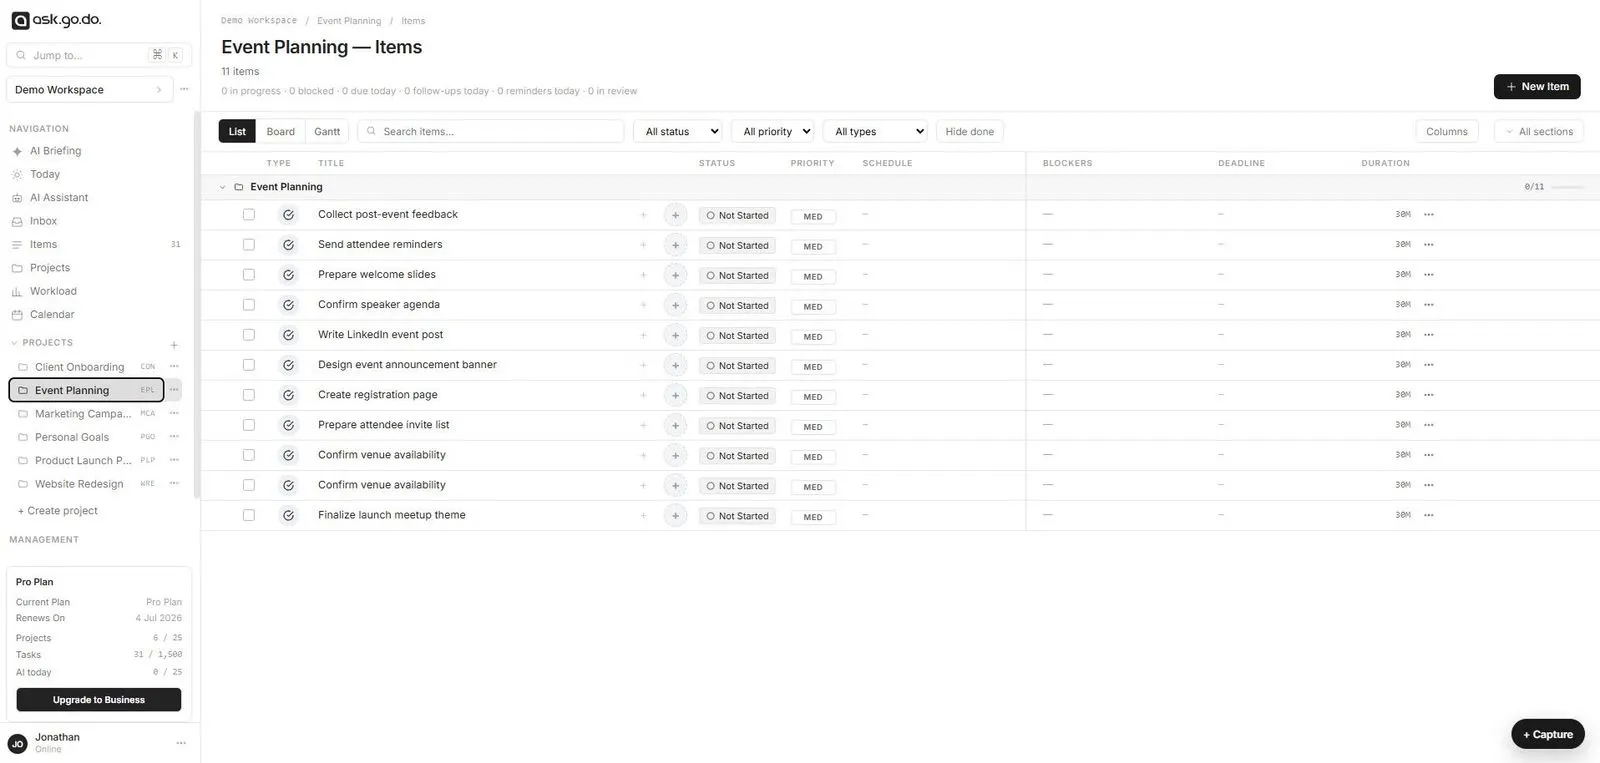The image size is (1600, 763).
Task: Click the Columns button
Action: pos(1446,131)
